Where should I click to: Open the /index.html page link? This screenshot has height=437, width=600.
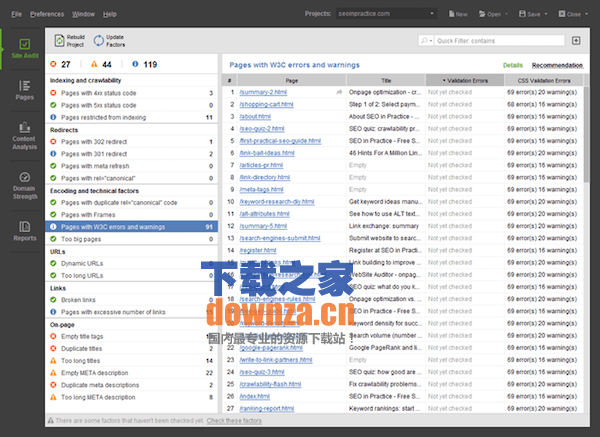[x=254, y=396]
